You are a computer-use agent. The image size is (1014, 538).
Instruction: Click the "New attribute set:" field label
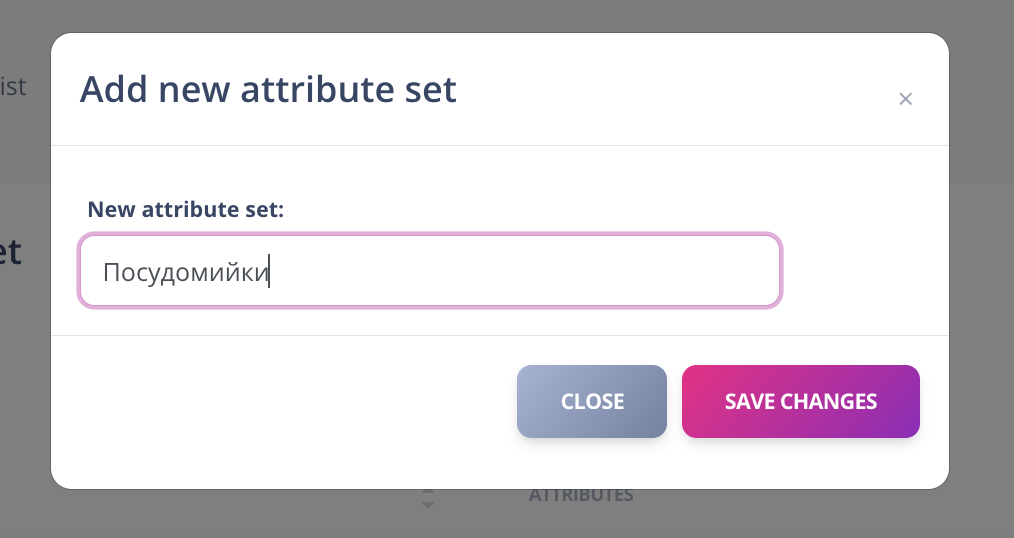(x=186, y=209)
